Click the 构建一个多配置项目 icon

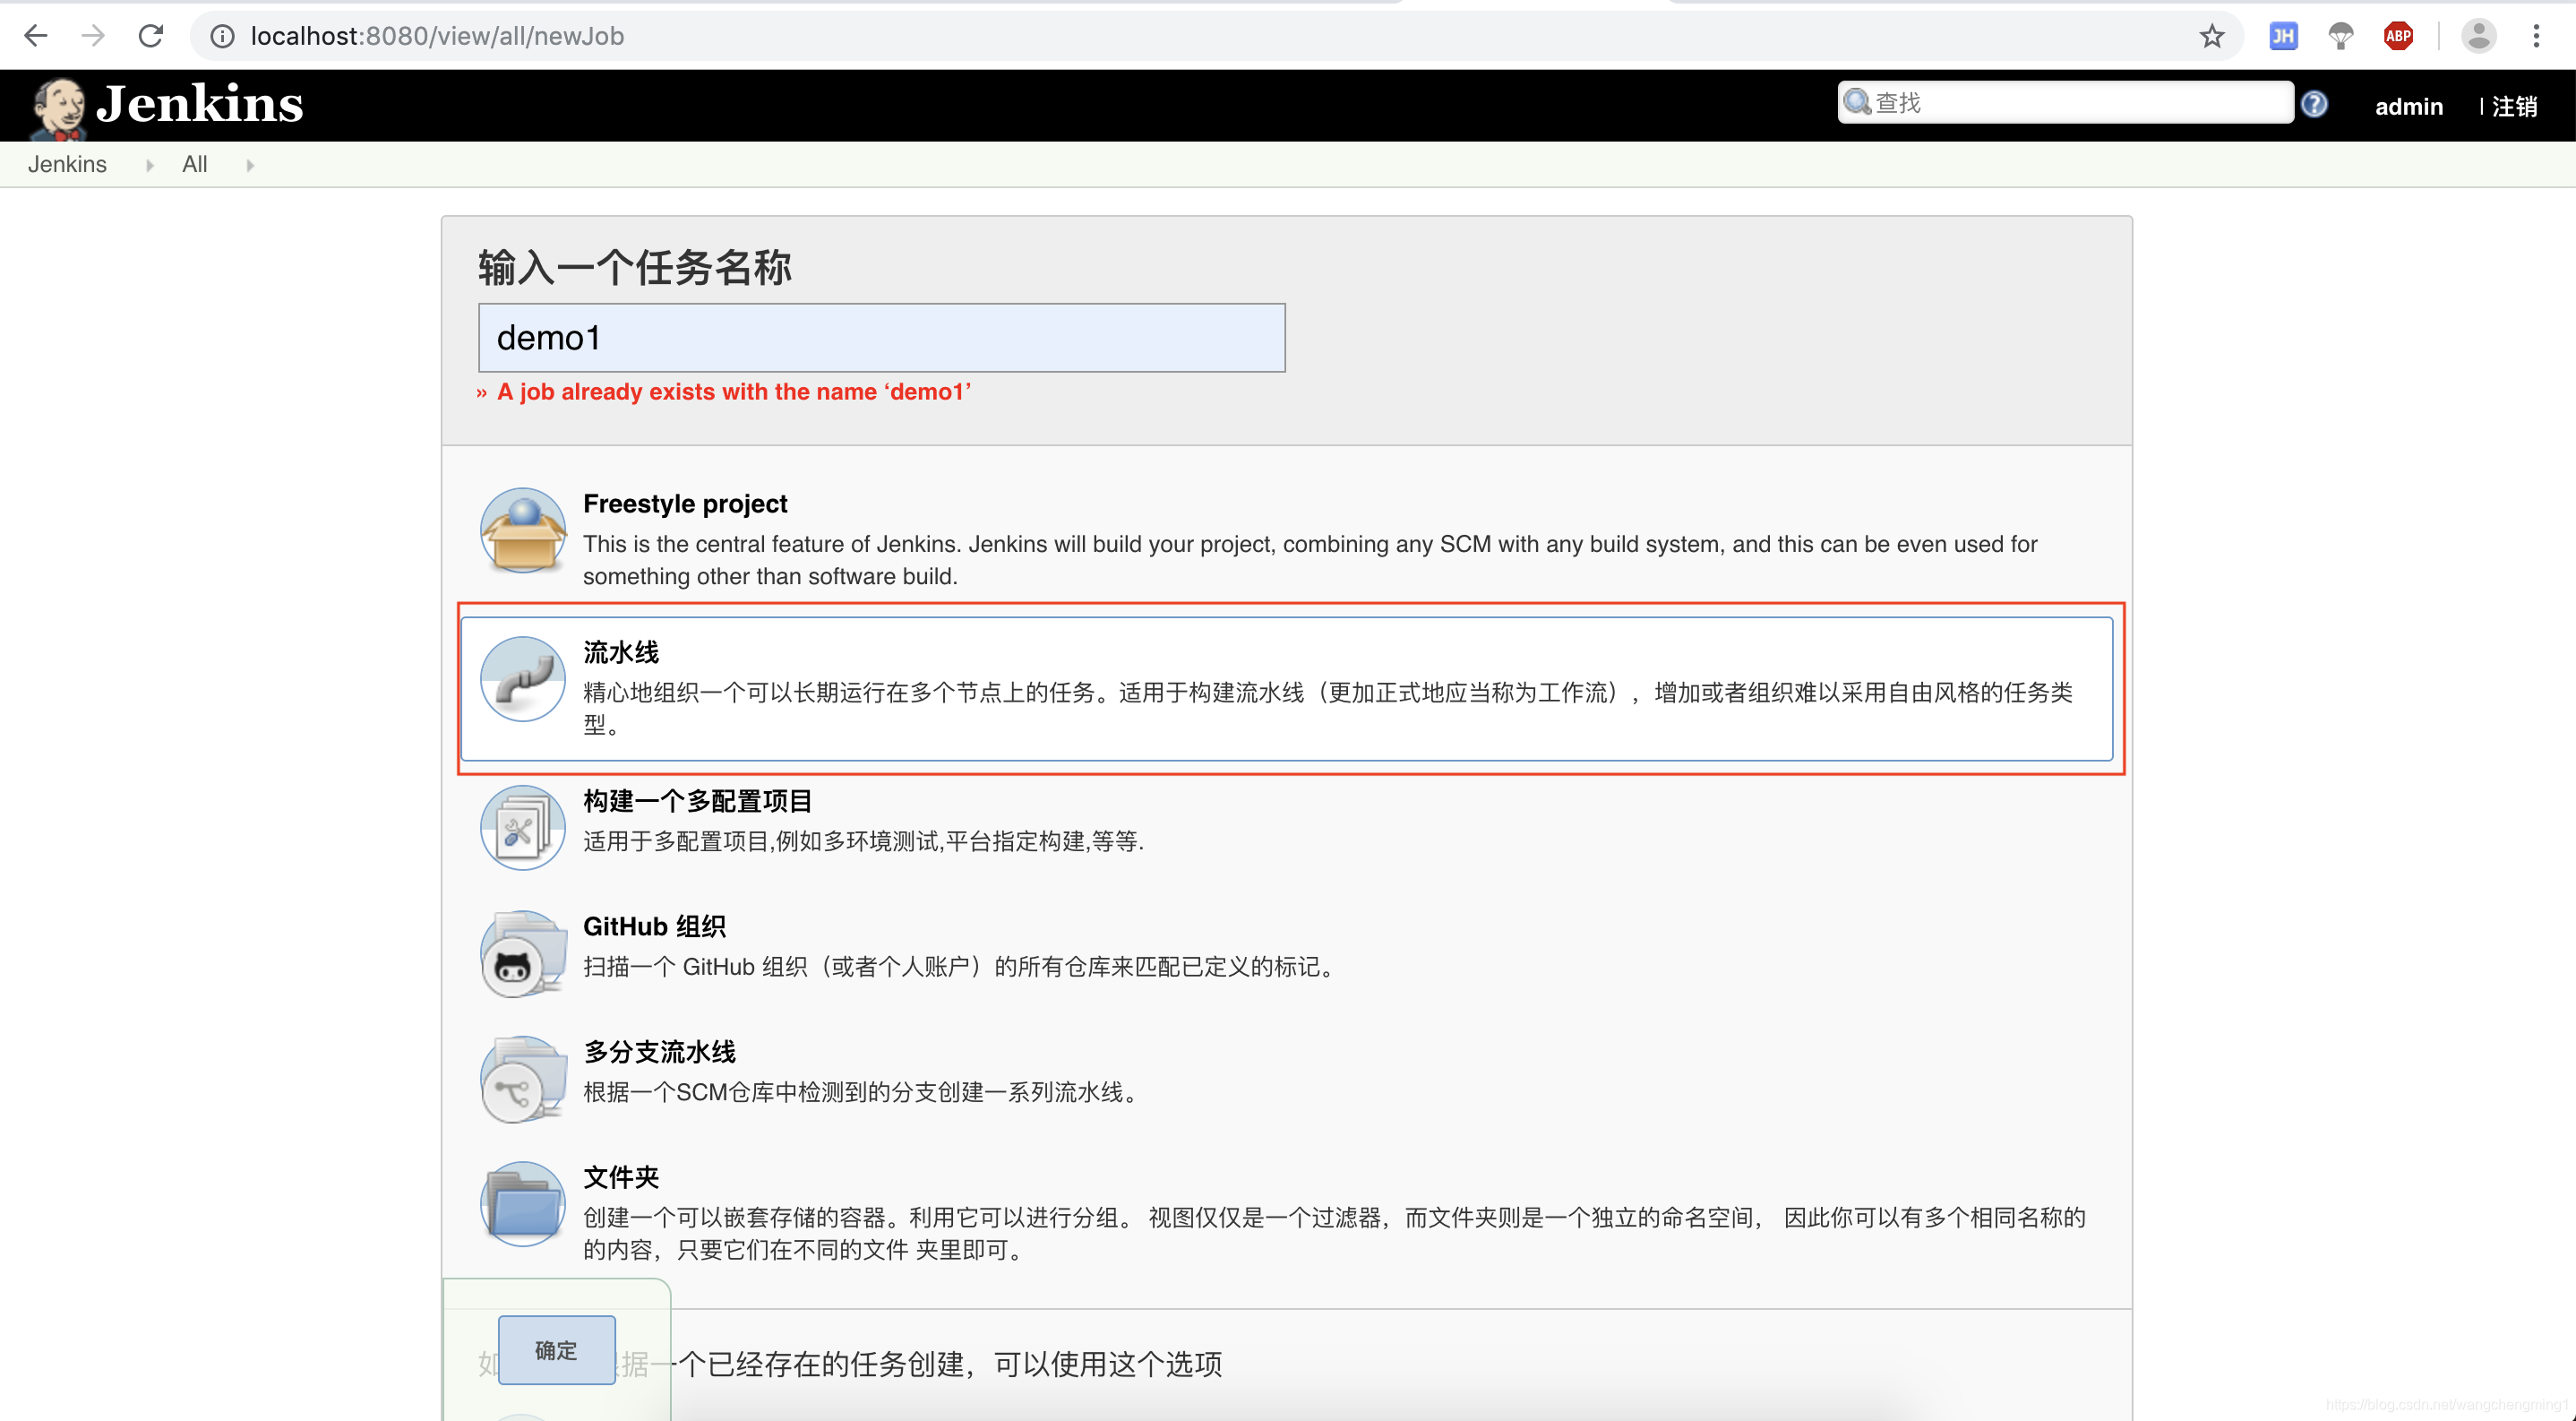[522, 826]
